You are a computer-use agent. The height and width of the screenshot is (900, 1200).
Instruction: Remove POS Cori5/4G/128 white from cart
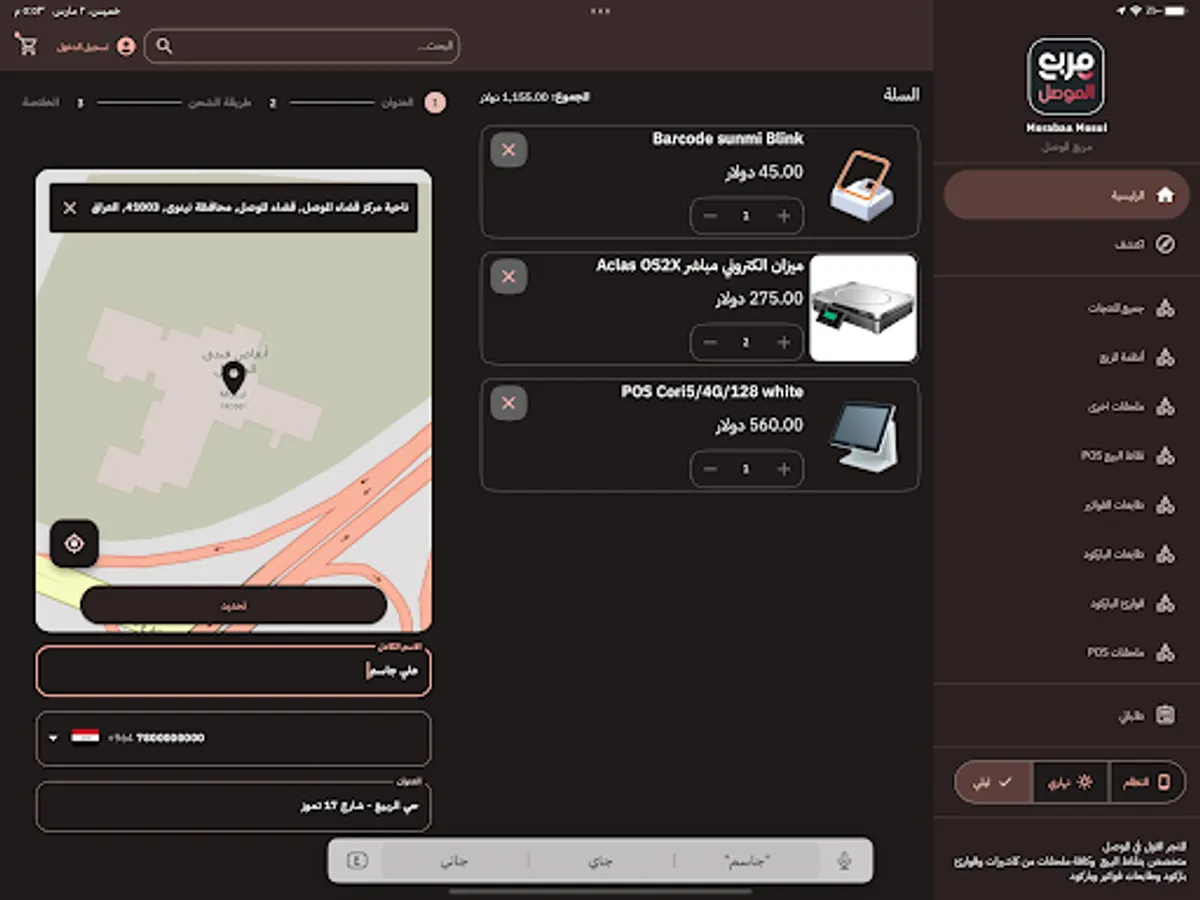tap(508, 403)
